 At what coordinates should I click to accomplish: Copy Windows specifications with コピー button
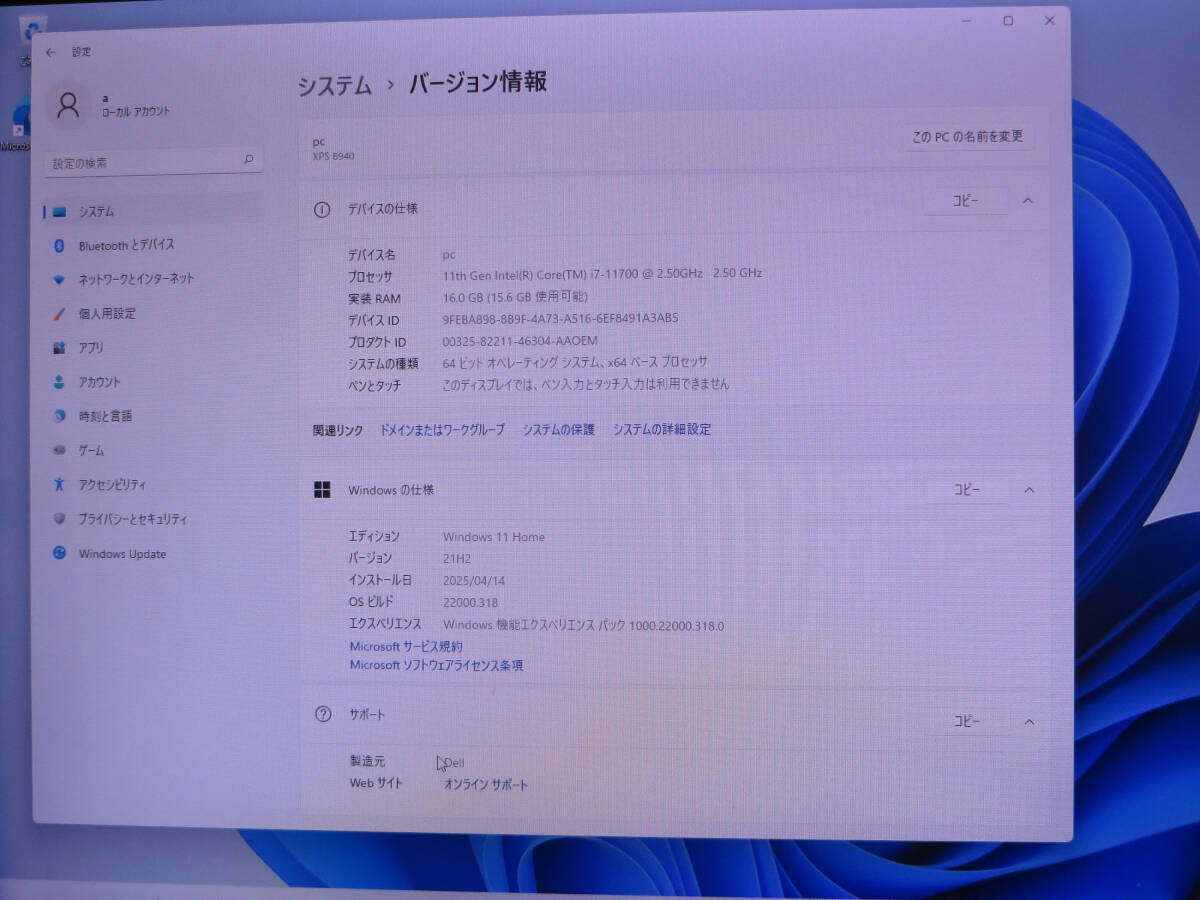(x=966, y=490)
